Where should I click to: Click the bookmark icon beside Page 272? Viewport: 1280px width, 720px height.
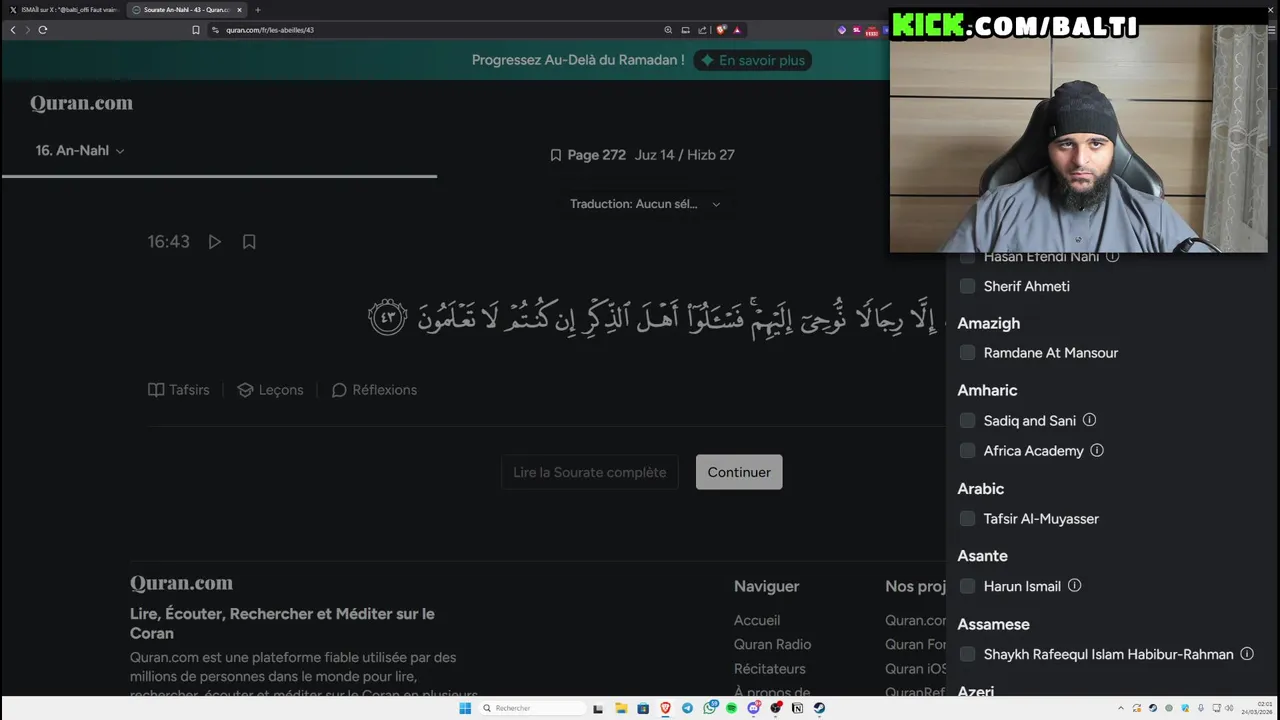(556, 155)
